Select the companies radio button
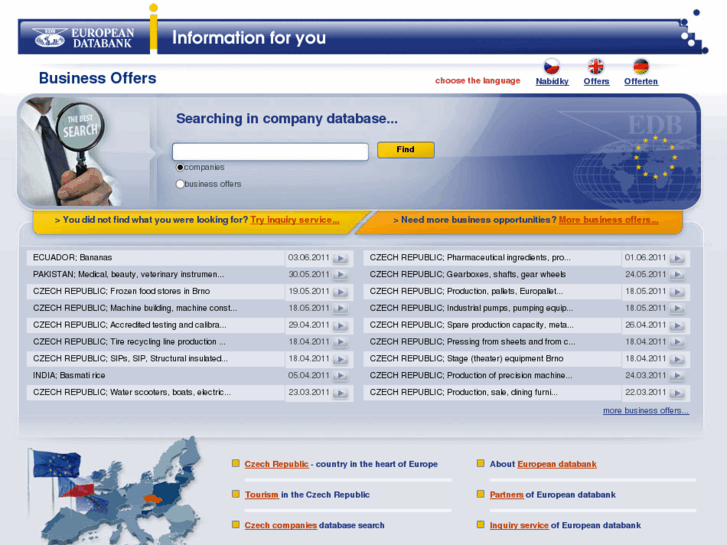Viewport: 727px width, 545px height. (180, 167)
